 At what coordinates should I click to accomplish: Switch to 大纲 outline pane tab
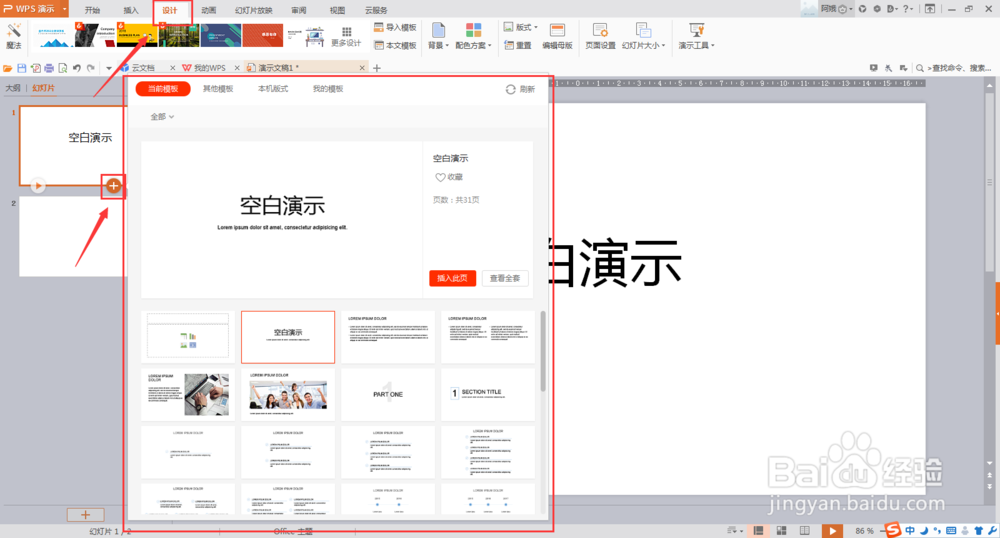pos(13,88)
